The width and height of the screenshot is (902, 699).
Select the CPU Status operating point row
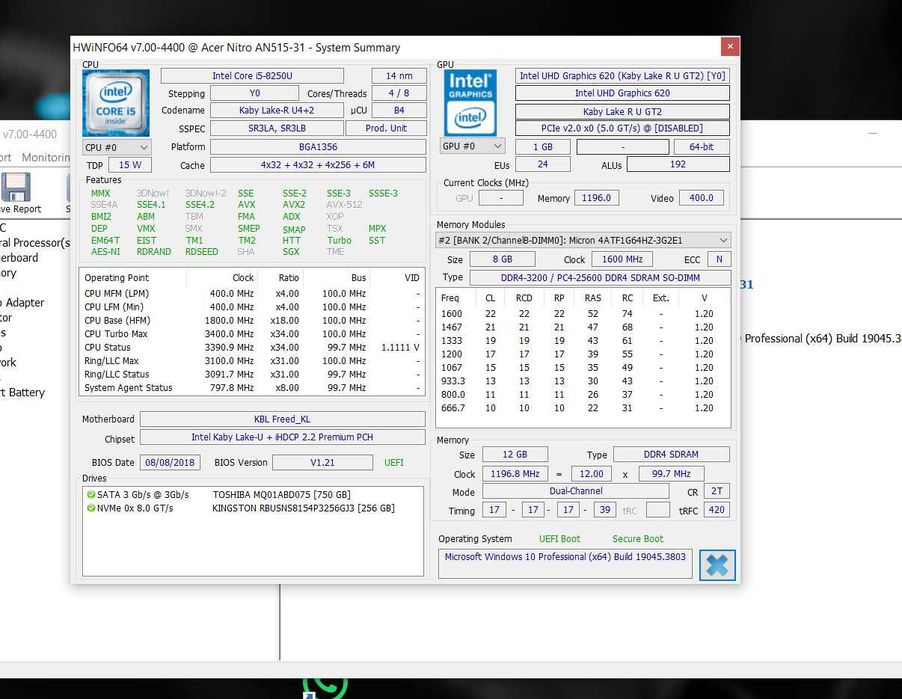point(252,347)
